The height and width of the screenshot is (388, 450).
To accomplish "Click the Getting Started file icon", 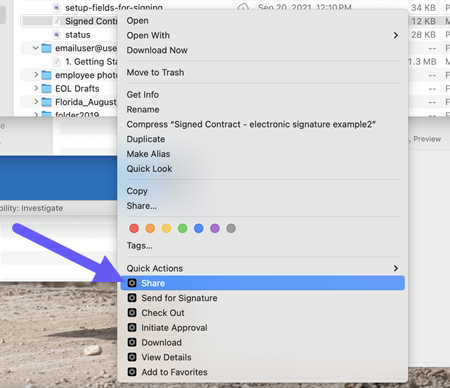I will click(57, 62).
